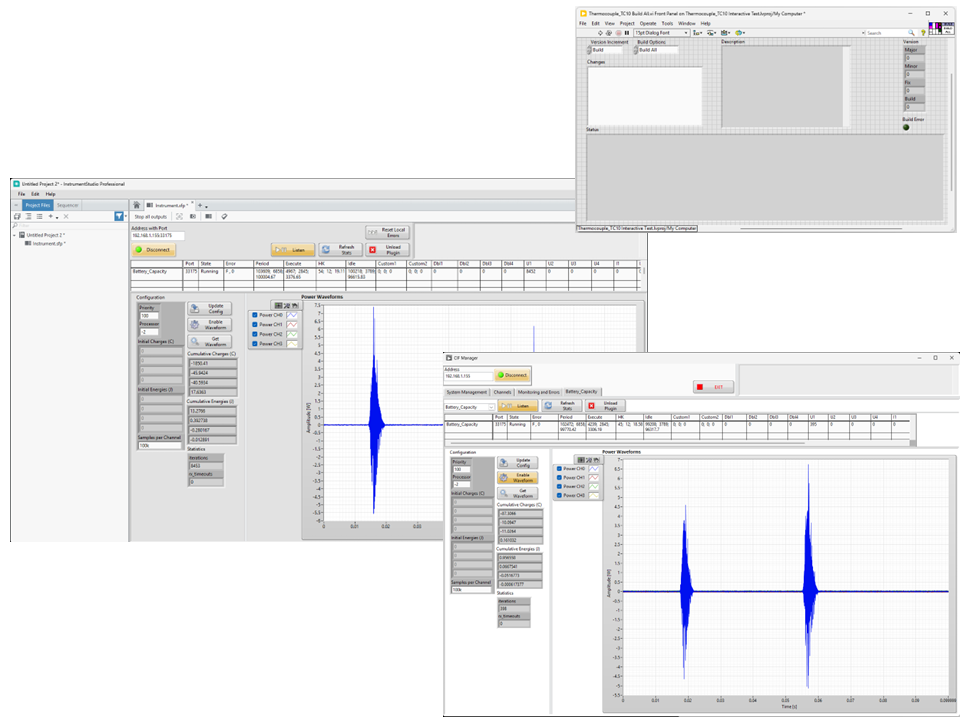Viewport: 960px width, 720px height.
Task: Click the Version Increment ring selector arrows
Action: pos(589,50)
